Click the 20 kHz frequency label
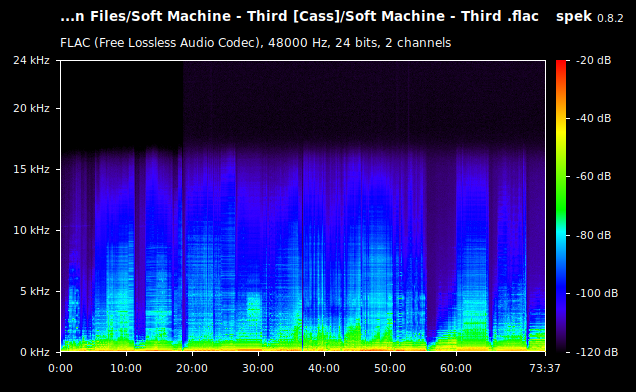The image size is (636, 392). (31, 108)
